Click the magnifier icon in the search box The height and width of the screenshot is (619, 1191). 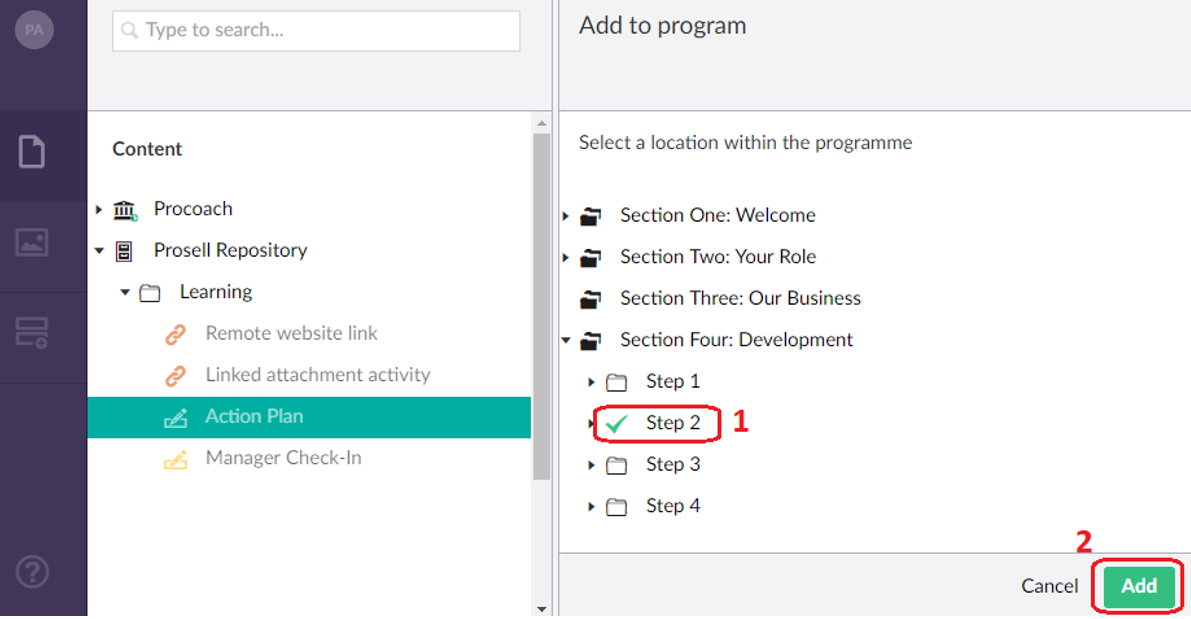point(129,31)
